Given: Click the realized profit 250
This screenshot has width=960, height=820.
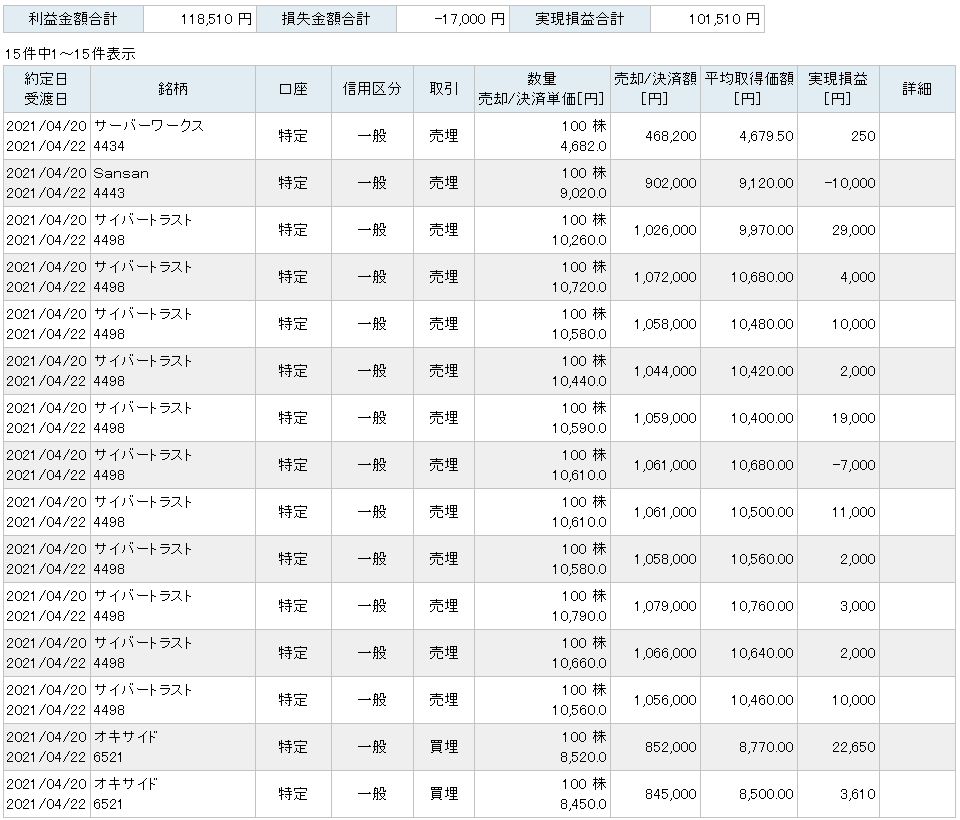Looking at the screenshot, I should click(863, 136).
